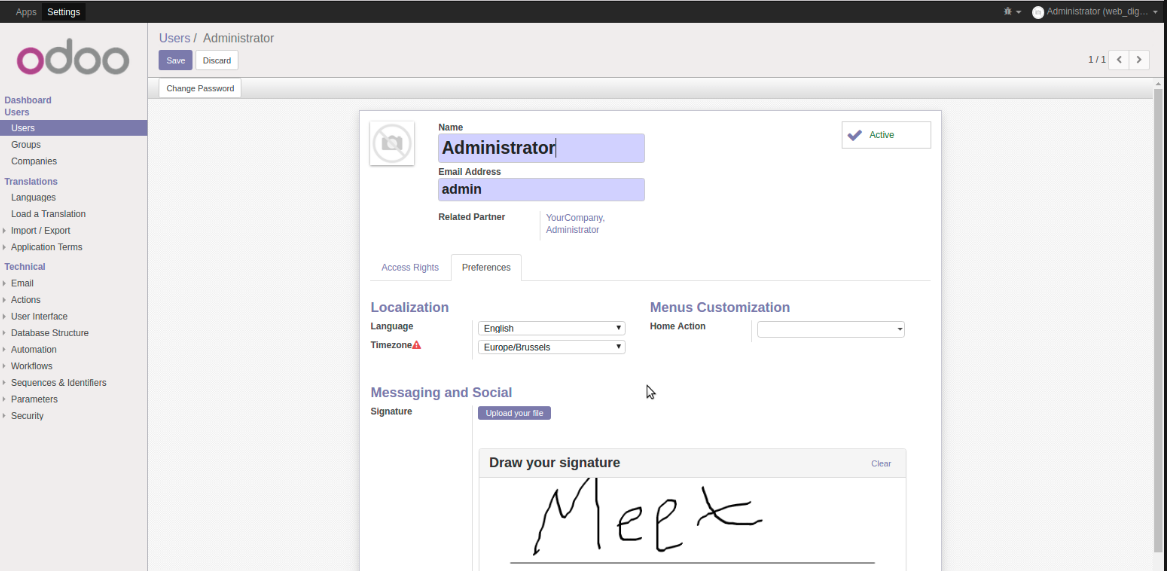Switch to the Access Rights tab
This screenshot has height=571, width=1167.
410,268
